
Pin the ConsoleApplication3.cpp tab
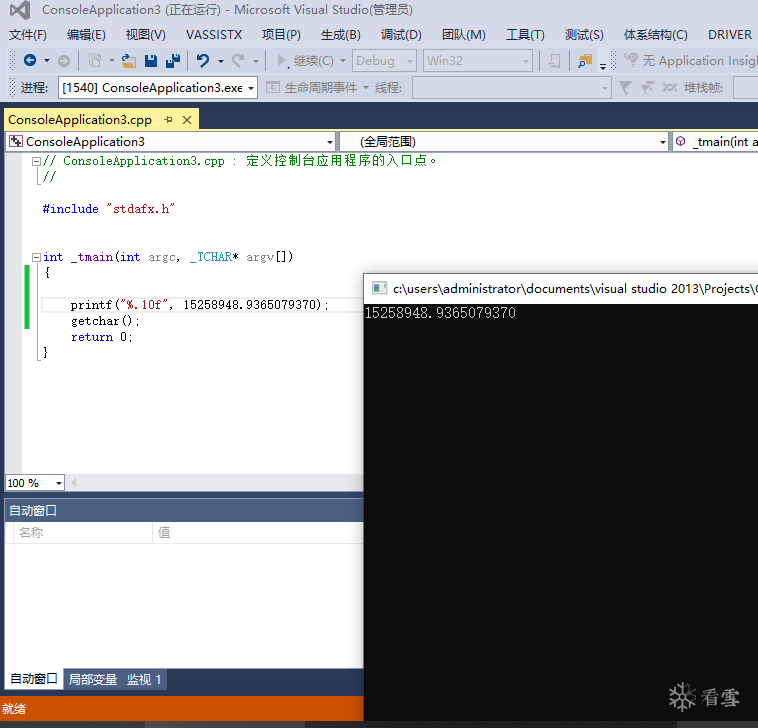[x=168, y=119]
